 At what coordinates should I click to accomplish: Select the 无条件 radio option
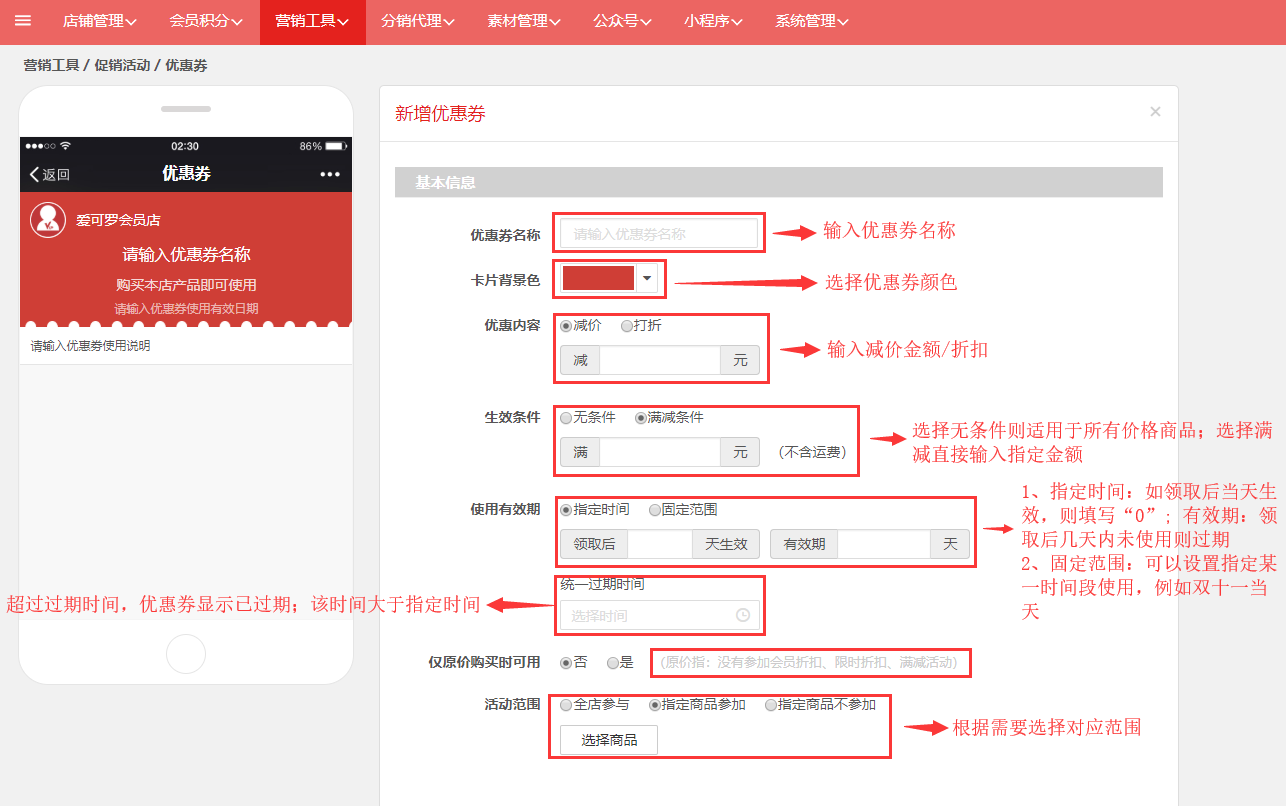click(x=567, y=418)
